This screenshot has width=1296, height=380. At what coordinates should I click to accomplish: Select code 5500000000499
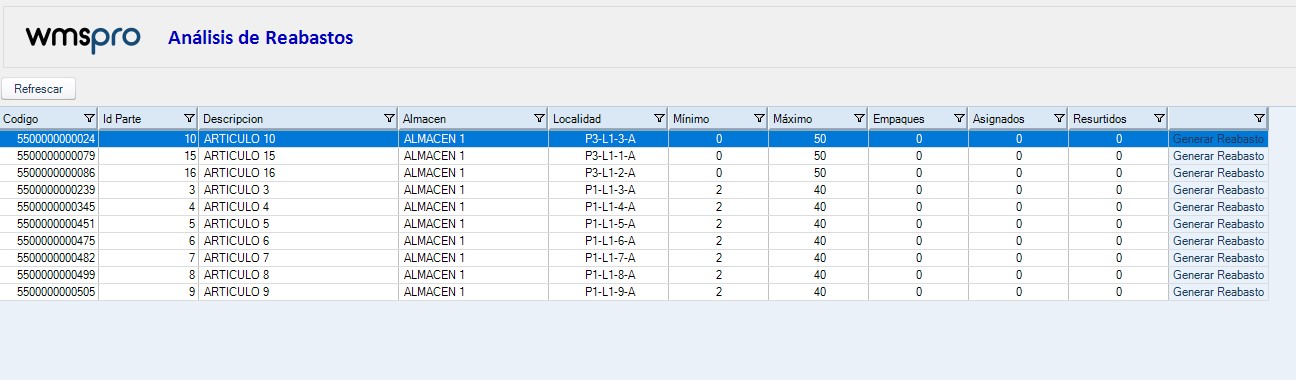[x=49, y=275]
